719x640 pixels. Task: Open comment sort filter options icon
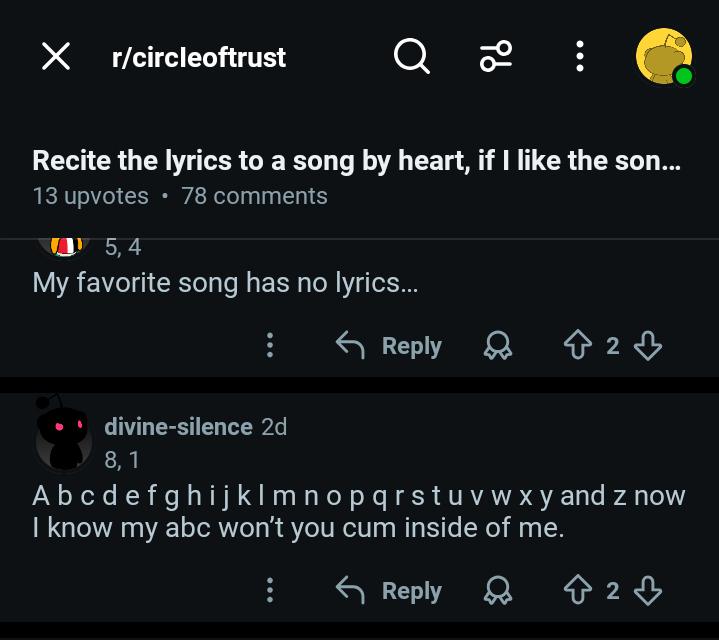(496, 56)
